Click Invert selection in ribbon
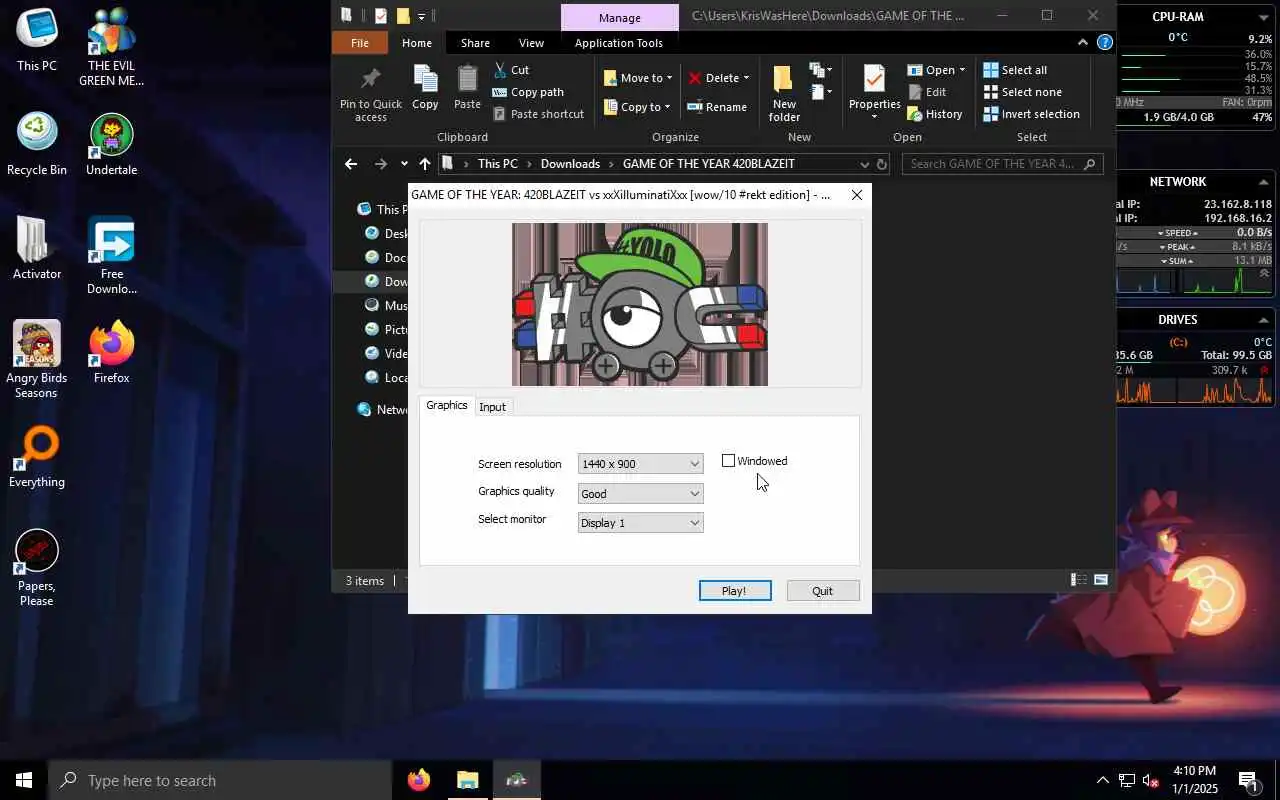Image resolution: width=1280 pixels, height=800 pixels. click(1031, 114)
